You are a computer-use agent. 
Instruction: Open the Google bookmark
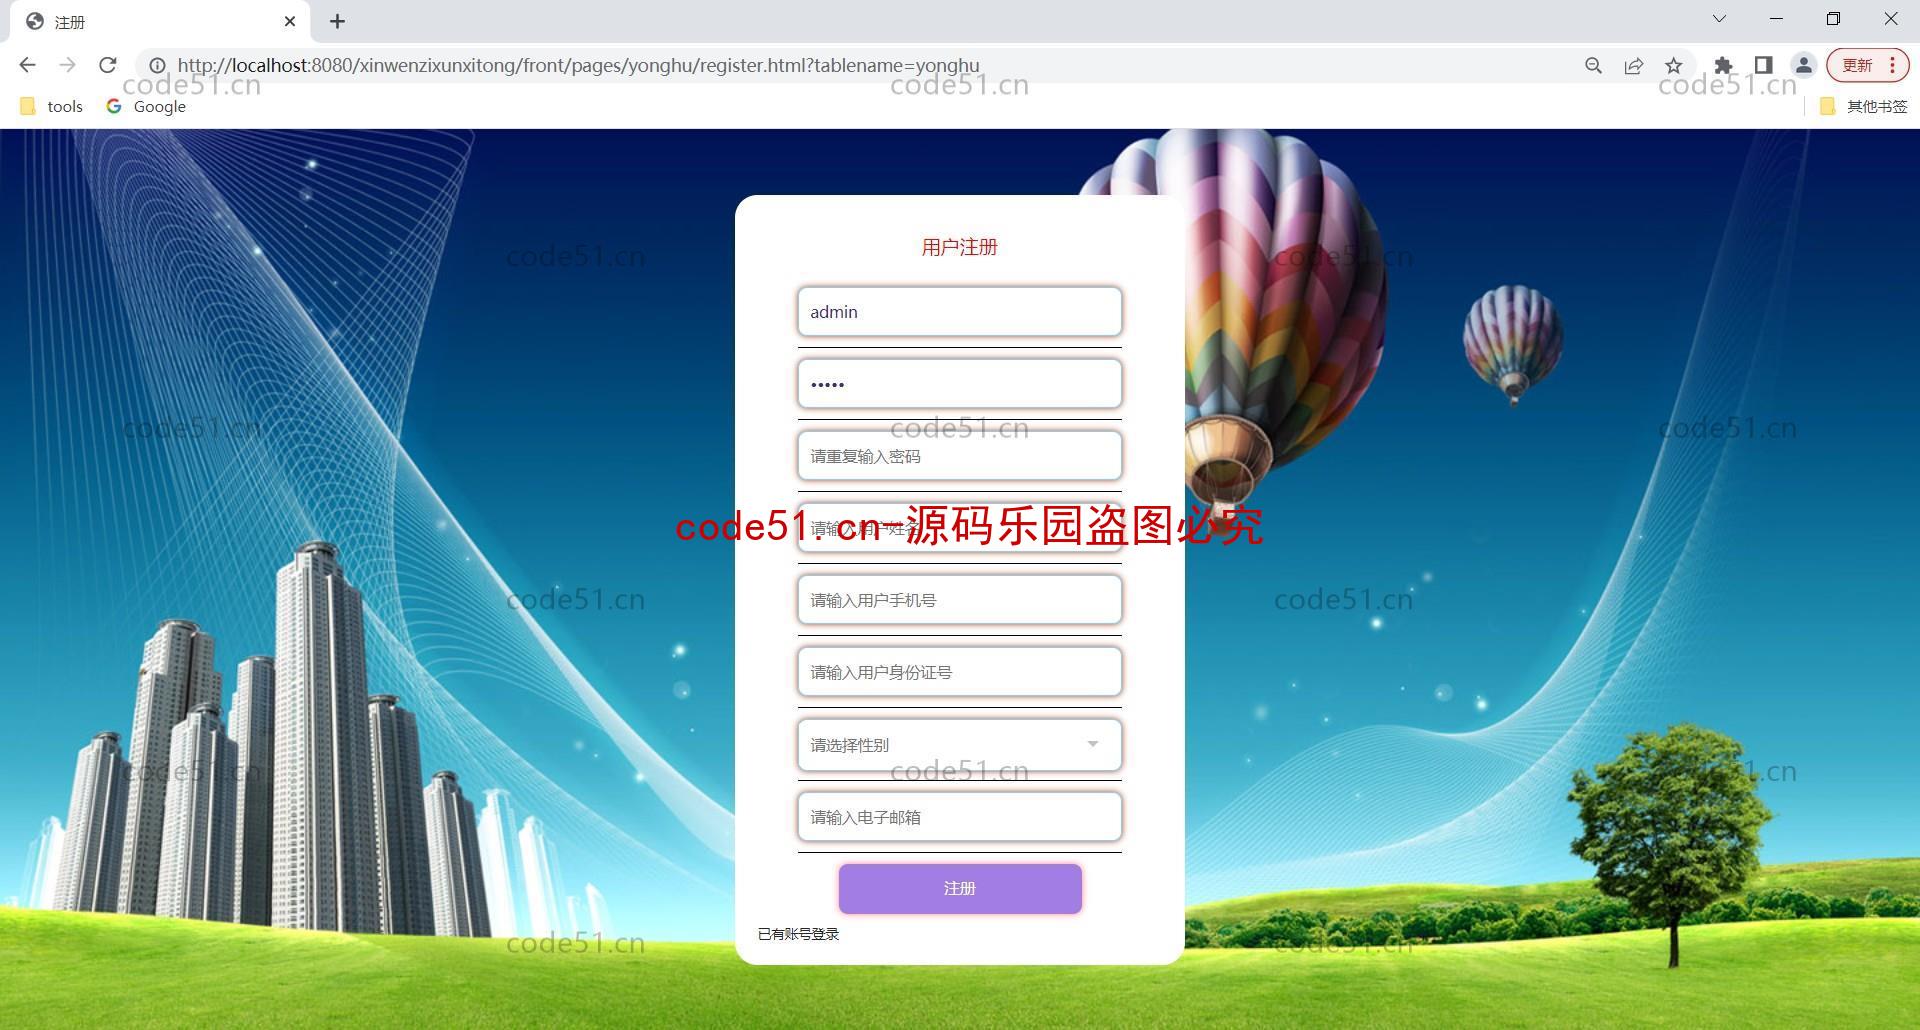[146, 106]
